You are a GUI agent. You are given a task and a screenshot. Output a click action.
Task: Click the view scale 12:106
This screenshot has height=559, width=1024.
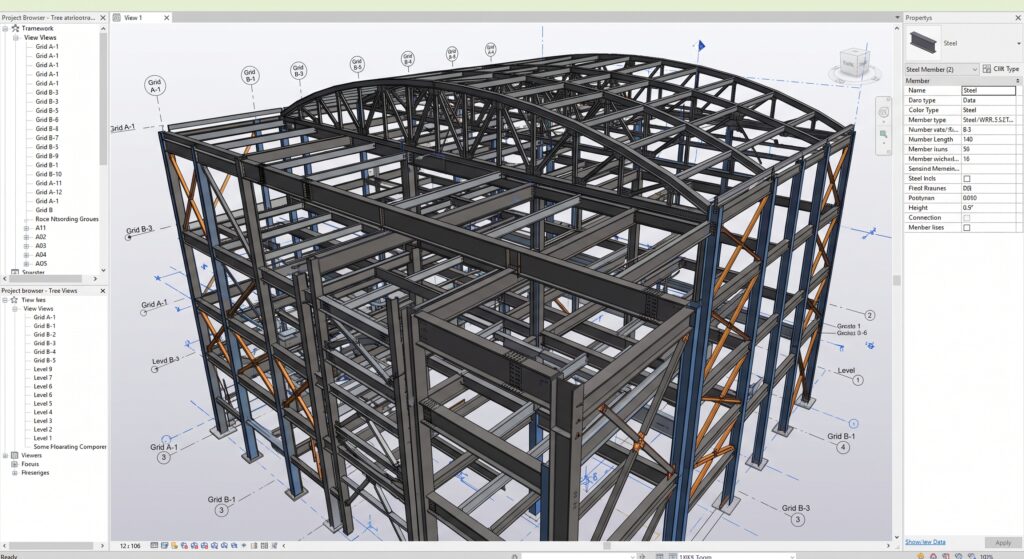[x=130, y=546]
